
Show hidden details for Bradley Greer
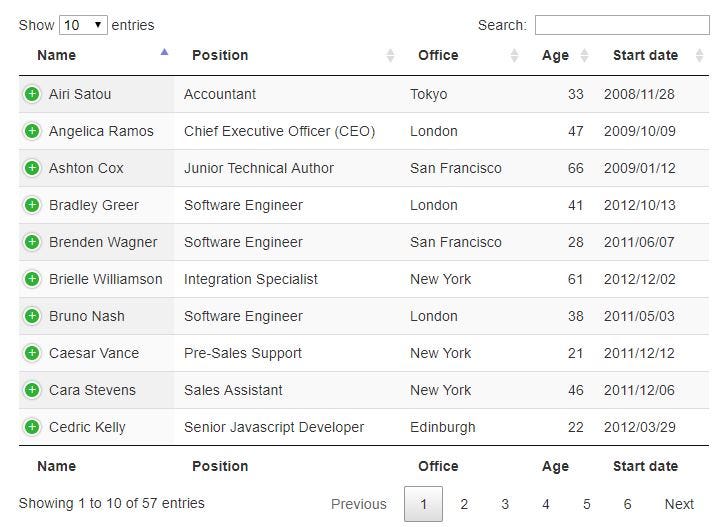click(32, 205)
